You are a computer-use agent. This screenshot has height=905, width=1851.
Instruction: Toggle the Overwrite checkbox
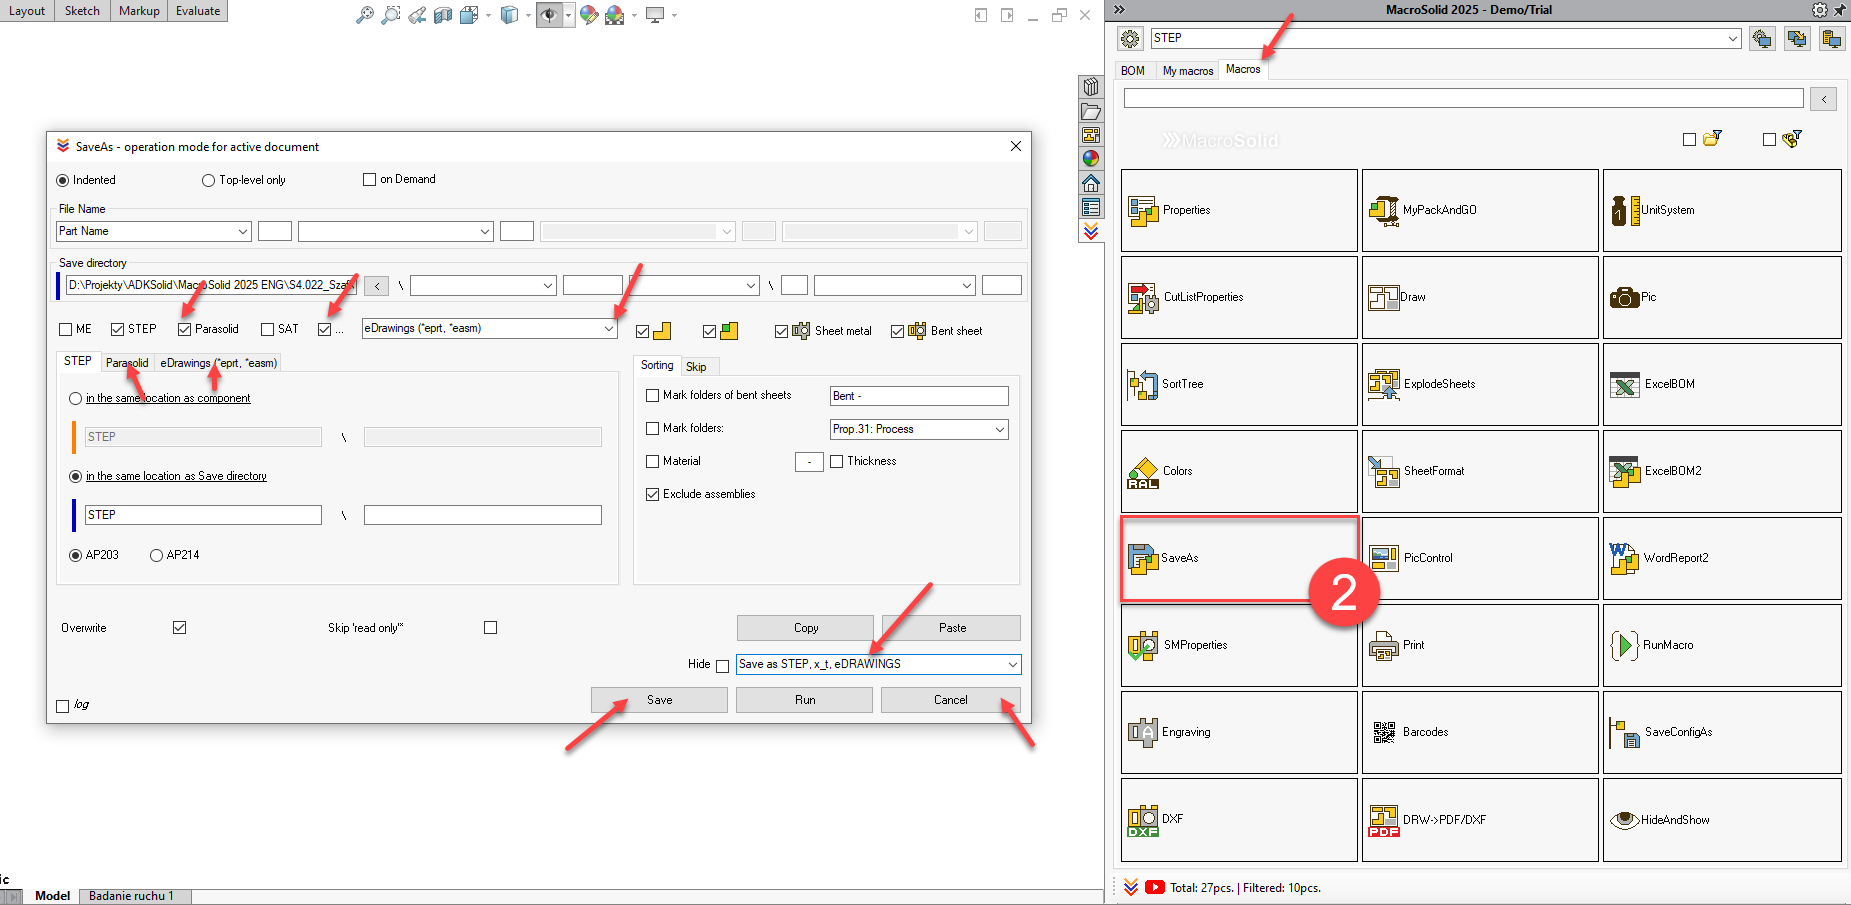pos(179,627)
